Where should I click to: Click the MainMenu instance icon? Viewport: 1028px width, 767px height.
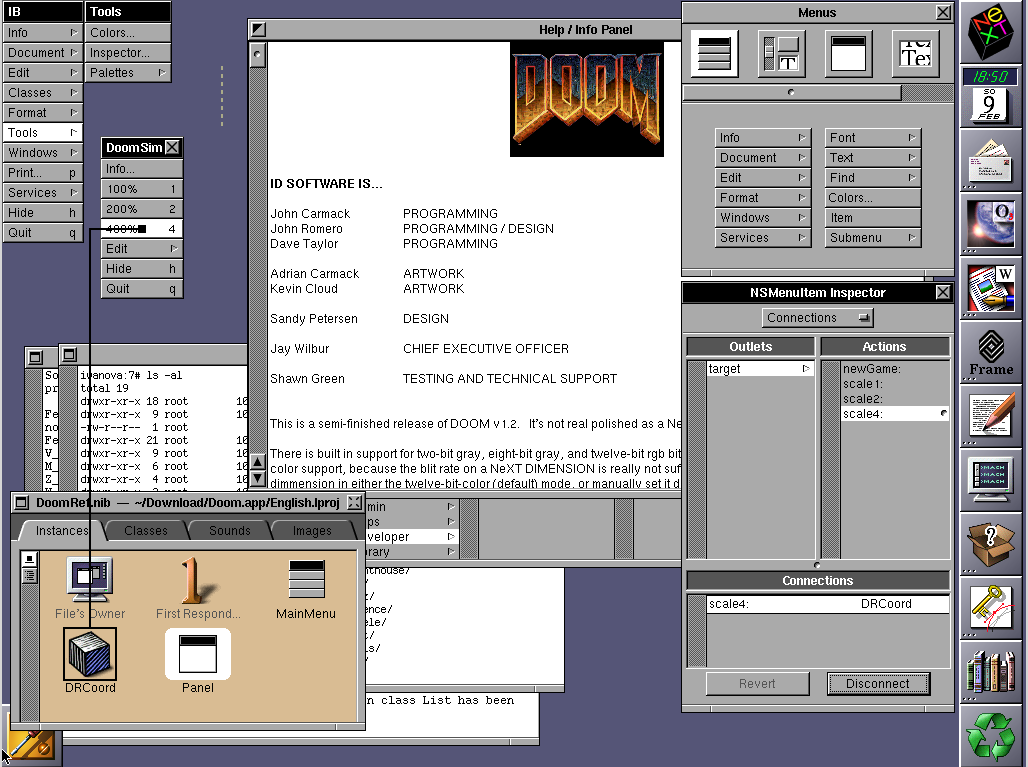(x=306, y=581)
